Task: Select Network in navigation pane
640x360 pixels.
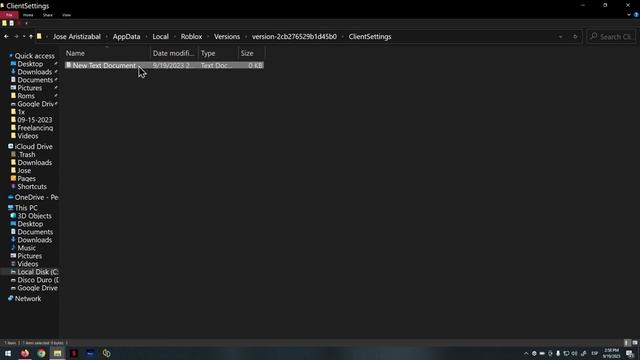Action: 28,299
